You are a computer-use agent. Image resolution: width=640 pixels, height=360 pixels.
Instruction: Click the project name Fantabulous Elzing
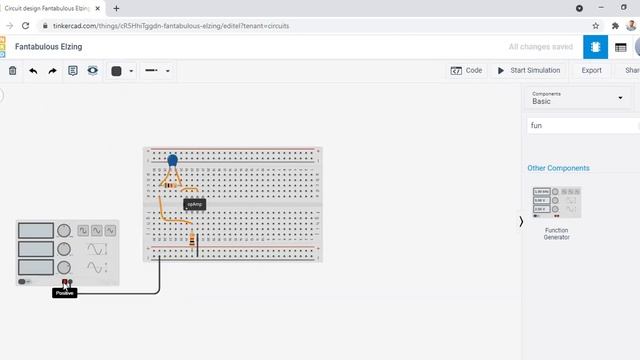coord(49,47)
